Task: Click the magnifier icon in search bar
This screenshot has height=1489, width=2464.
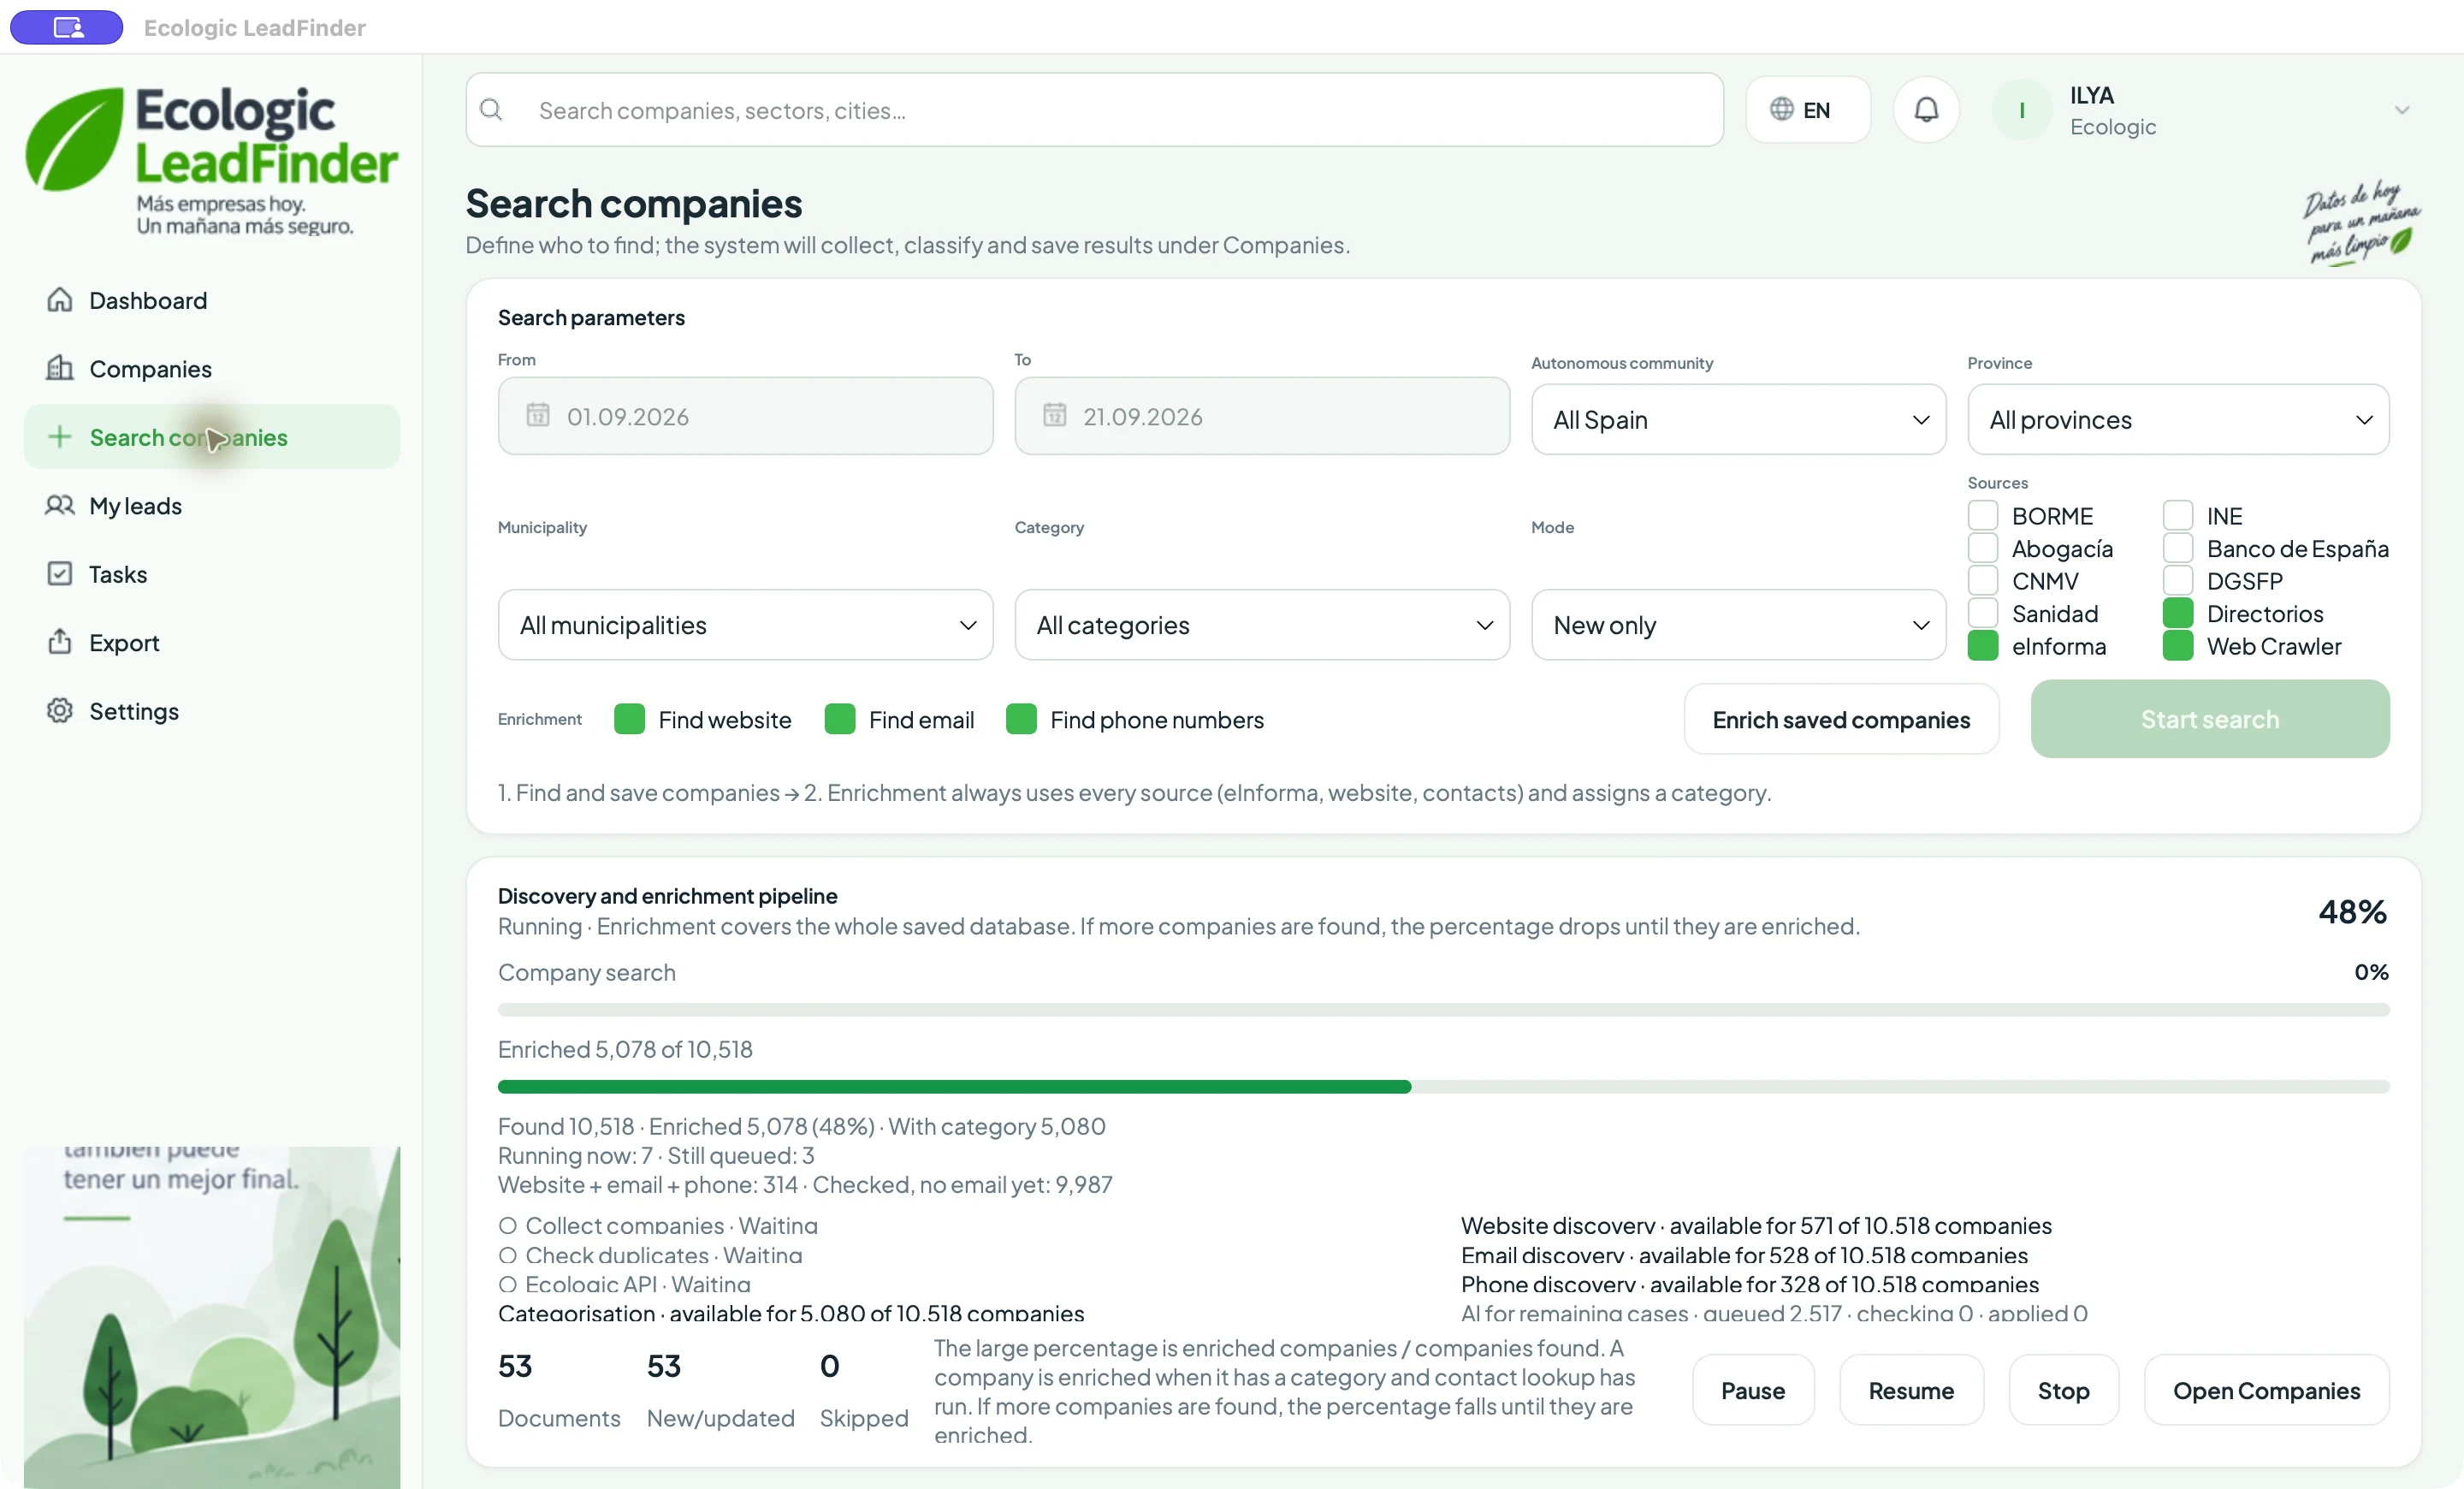Action: [491, 110]
